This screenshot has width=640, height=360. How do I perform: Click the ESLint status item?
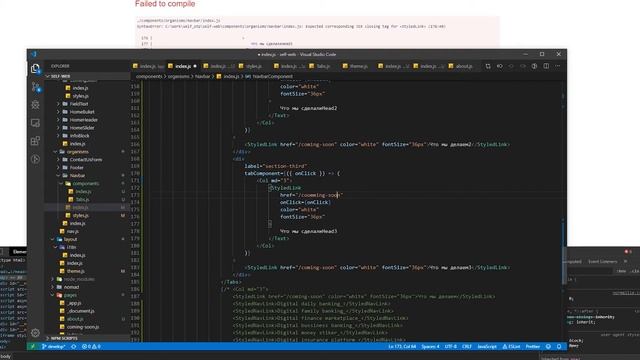click(x=511, y=347)
